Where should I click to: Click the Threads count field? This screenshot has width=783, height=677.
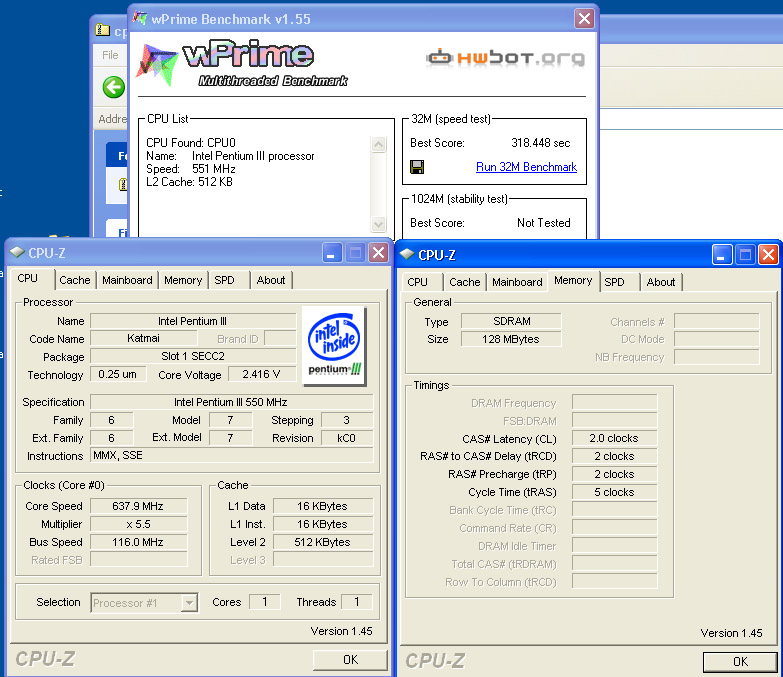tap(357, 602)
